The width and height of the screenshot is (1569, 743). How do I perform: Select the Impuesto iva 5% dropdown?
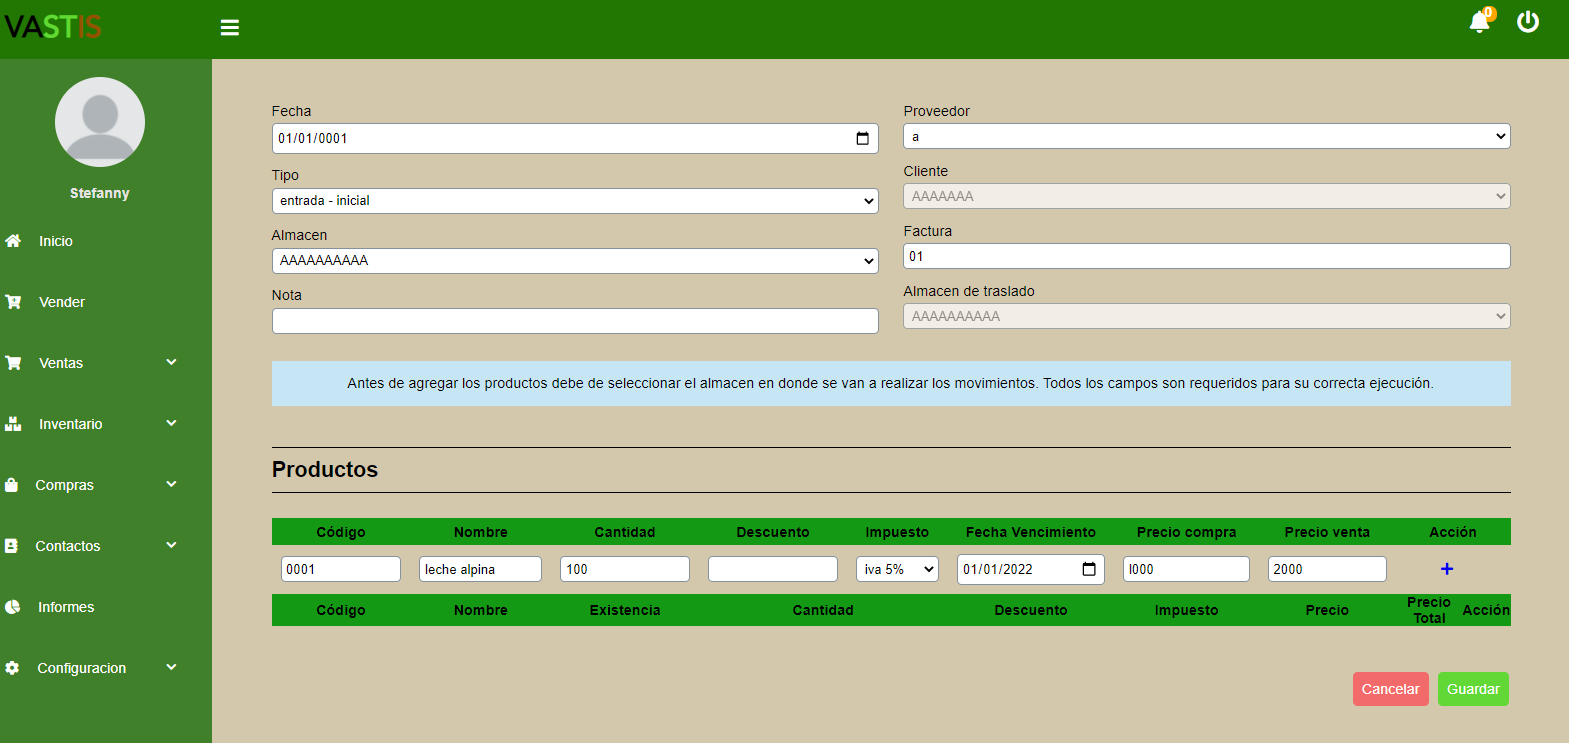coord(897,569)
